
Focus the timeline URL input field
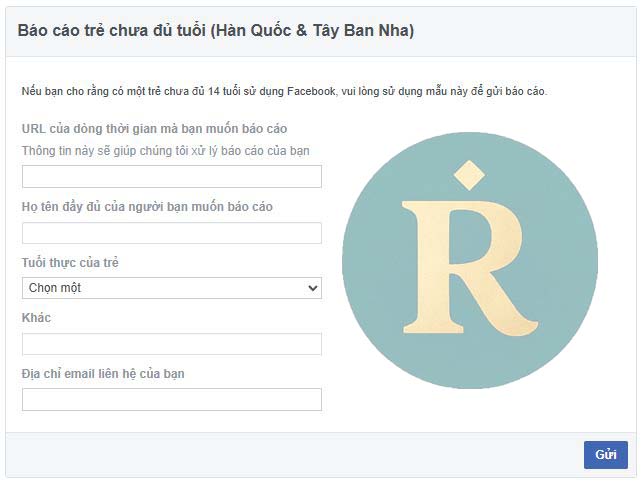[172, 177]
